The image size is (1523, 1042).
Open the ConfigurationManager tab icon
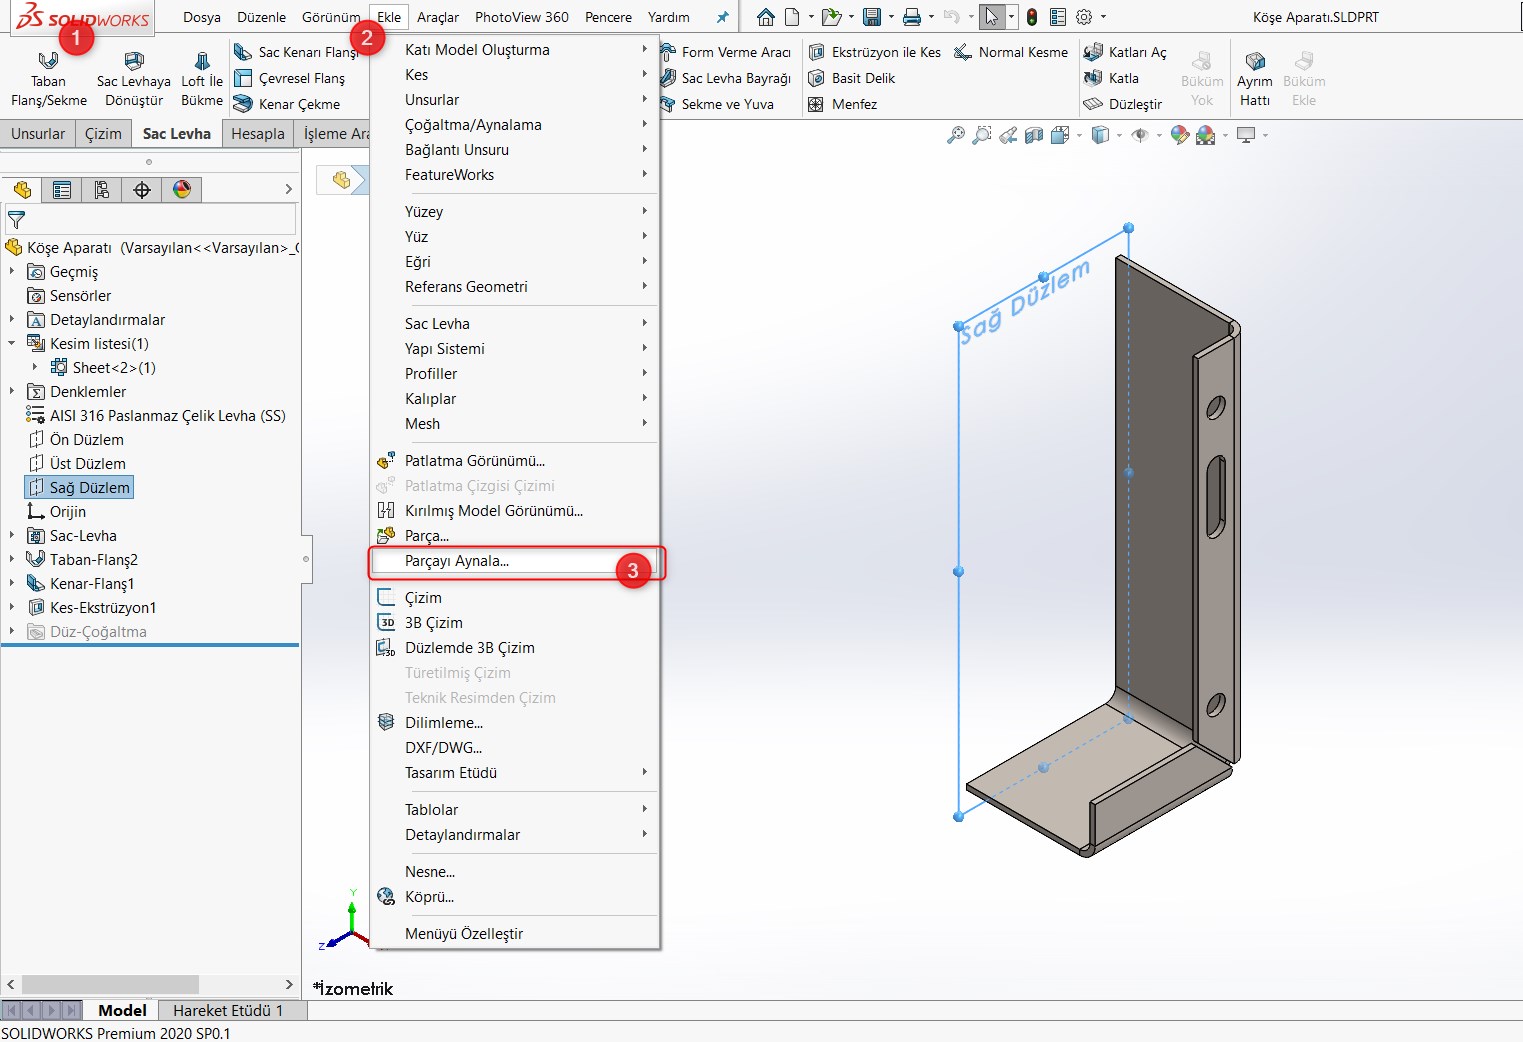tap(102, 189)
